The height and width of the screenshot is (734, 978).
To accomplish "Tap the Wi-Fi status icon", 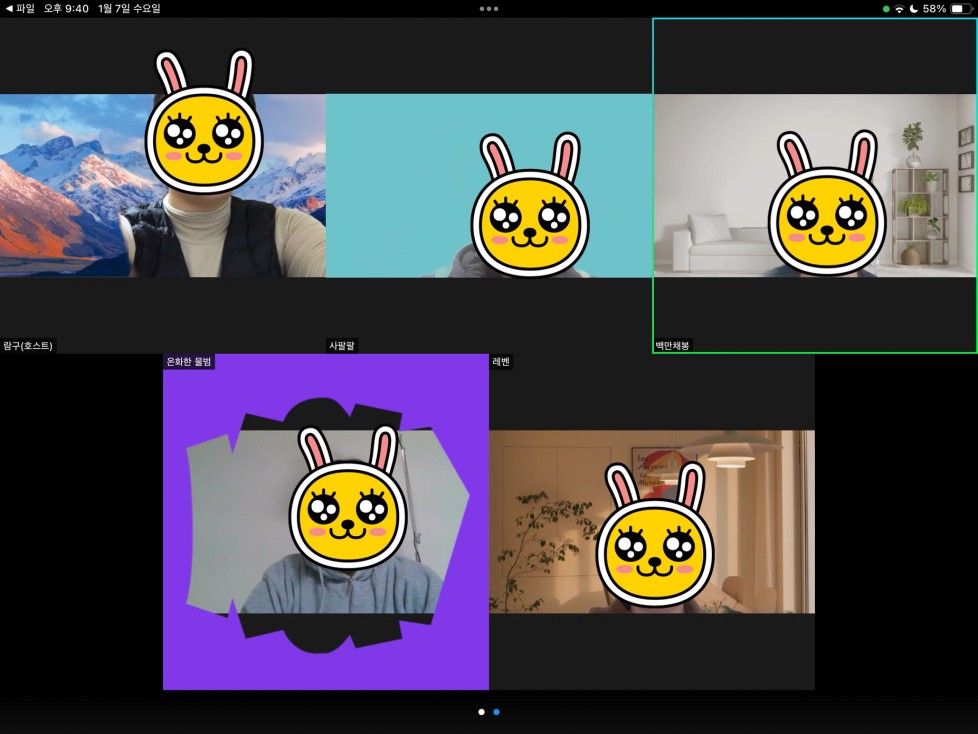I will [x=900, y=8].
